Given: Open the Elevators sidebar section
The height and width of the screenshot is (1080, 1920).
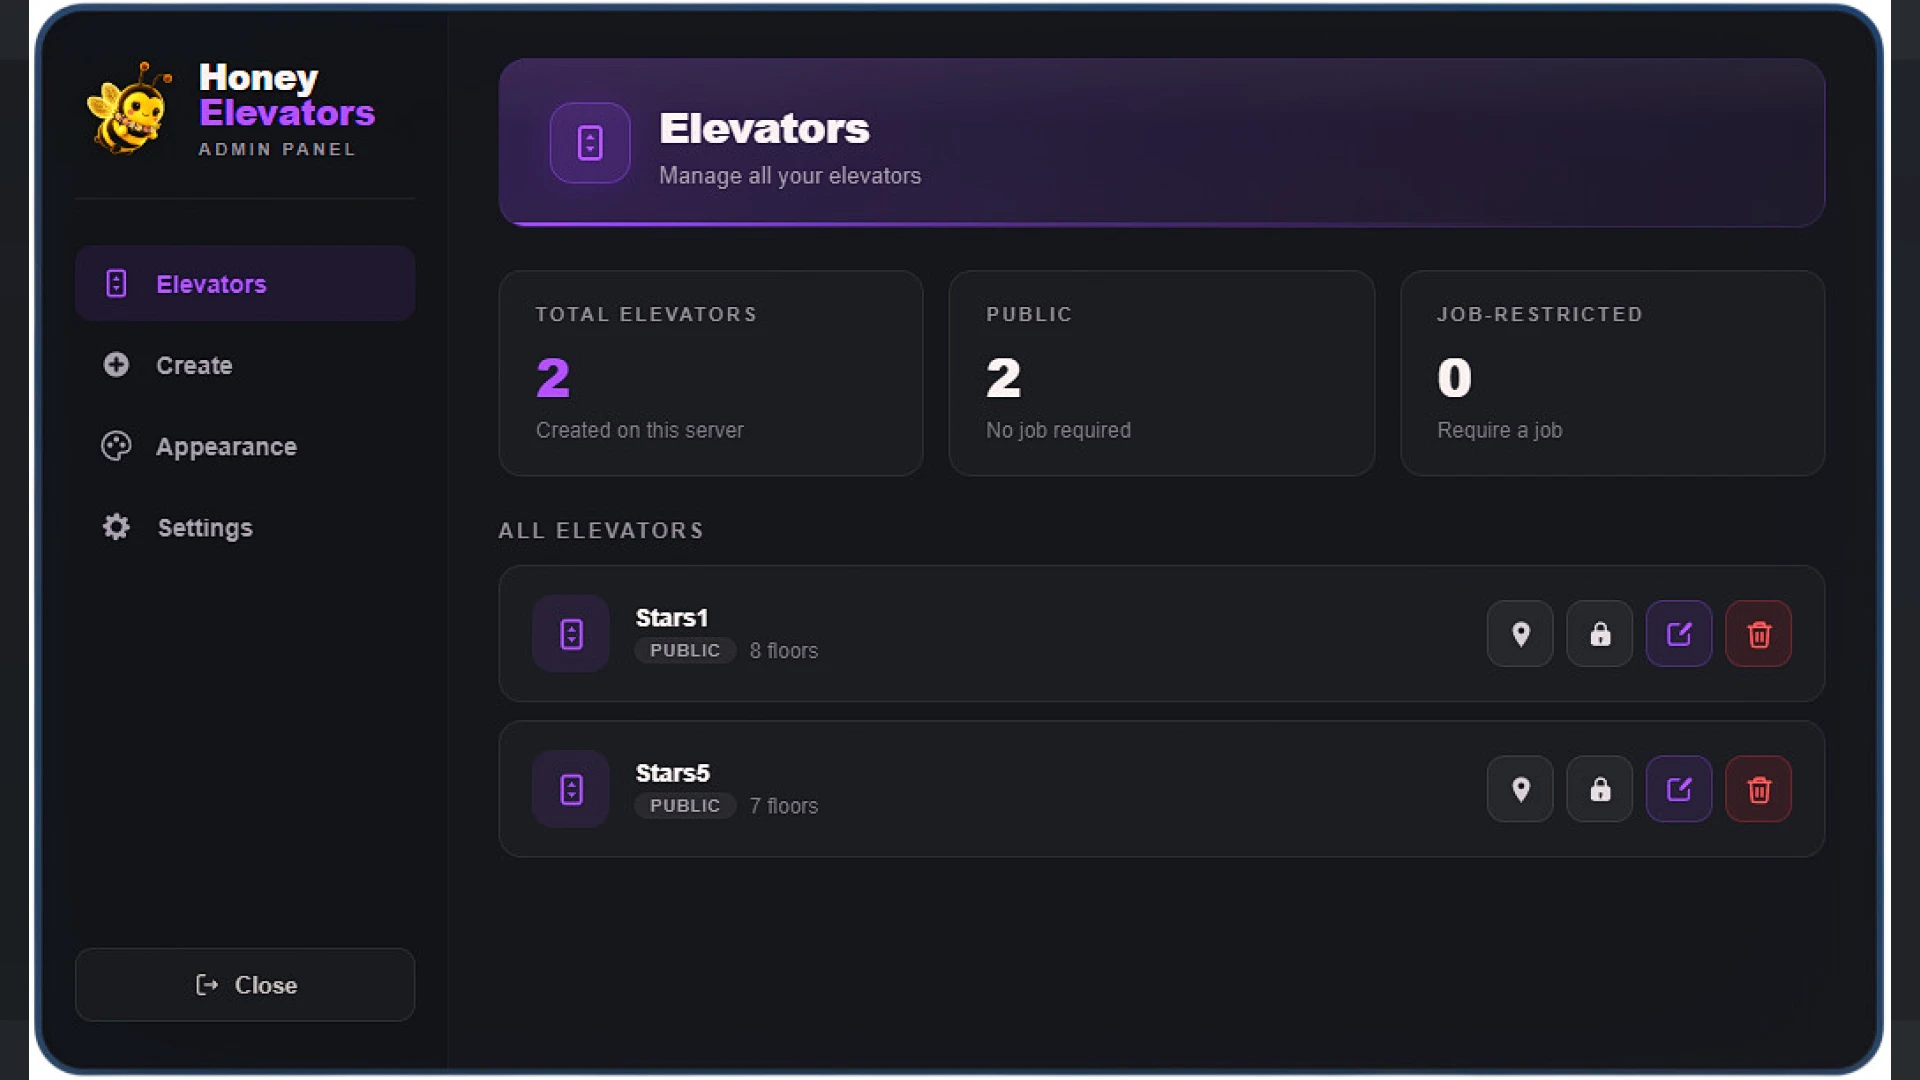Looking at the screenshot, I should coord(245,284).
